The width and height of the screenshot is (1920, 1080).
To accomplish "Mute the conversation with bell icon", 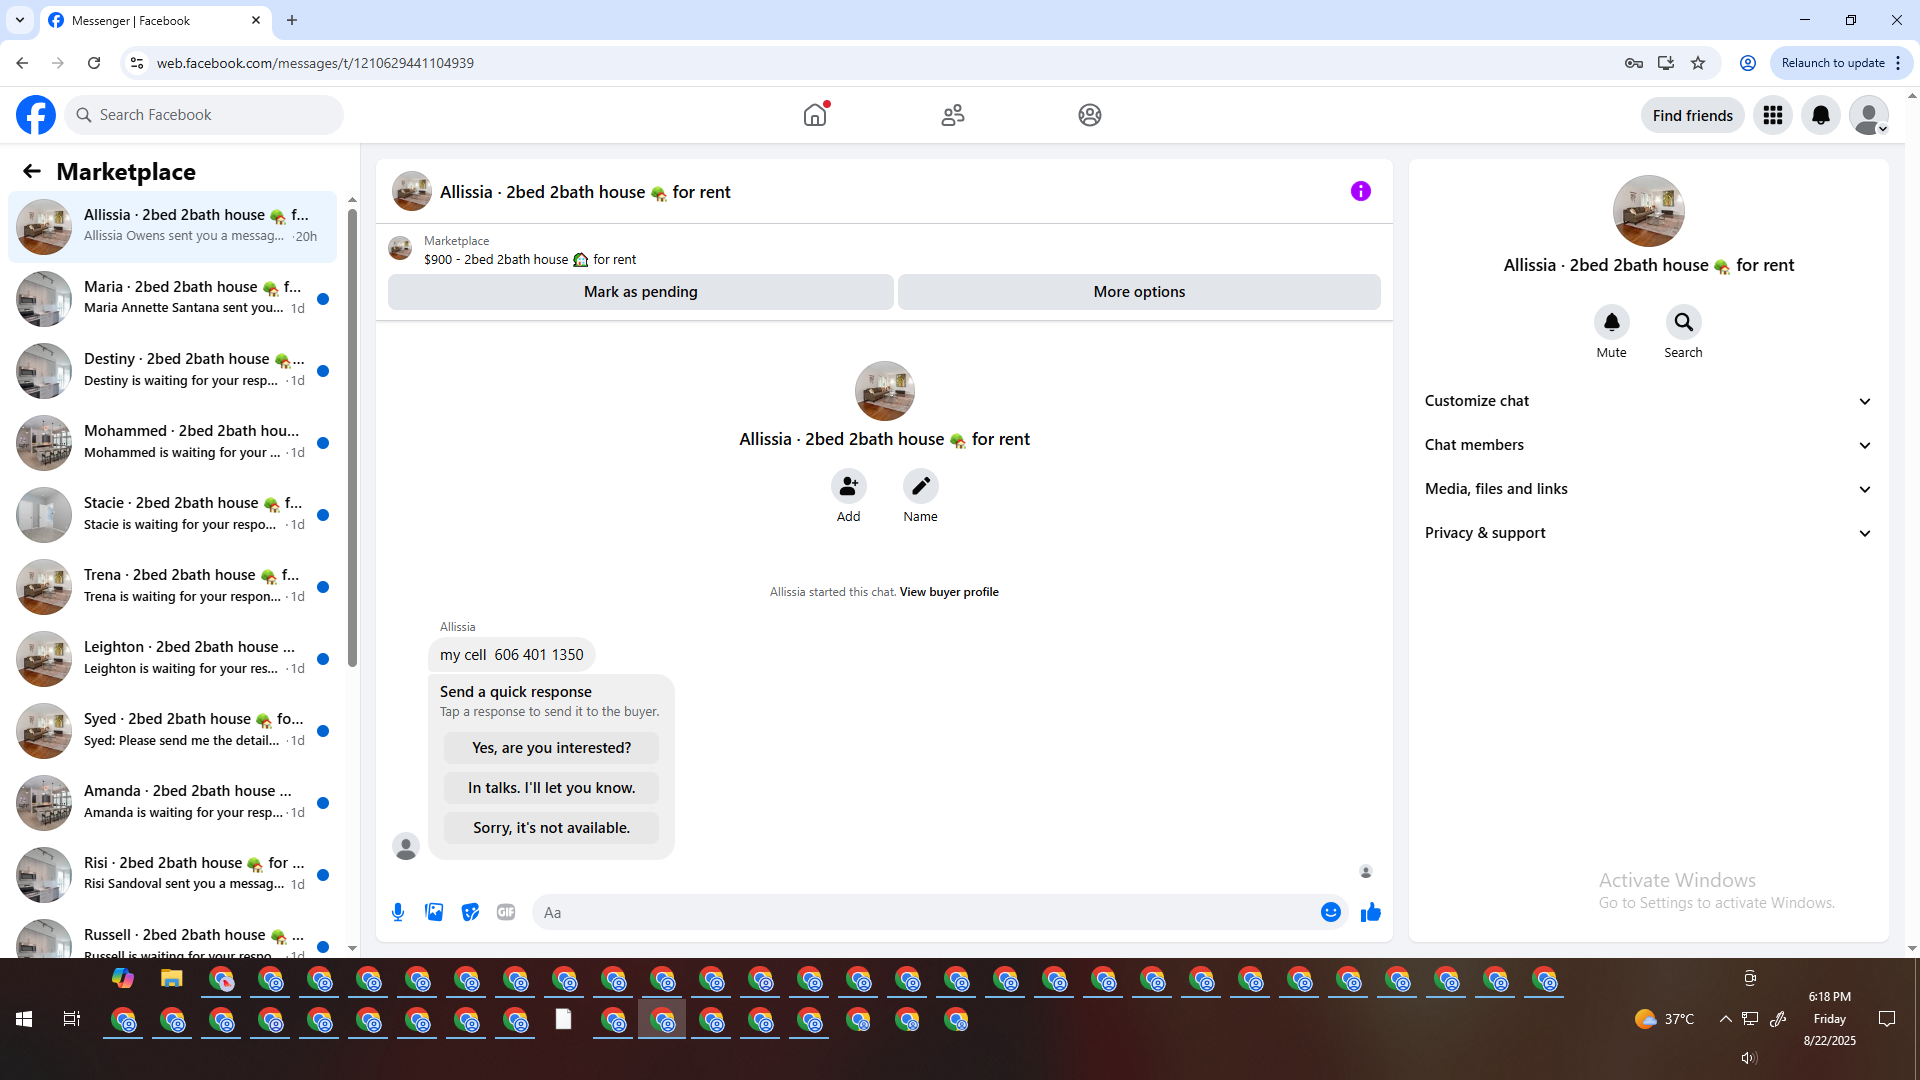I will pos(1611,322).
